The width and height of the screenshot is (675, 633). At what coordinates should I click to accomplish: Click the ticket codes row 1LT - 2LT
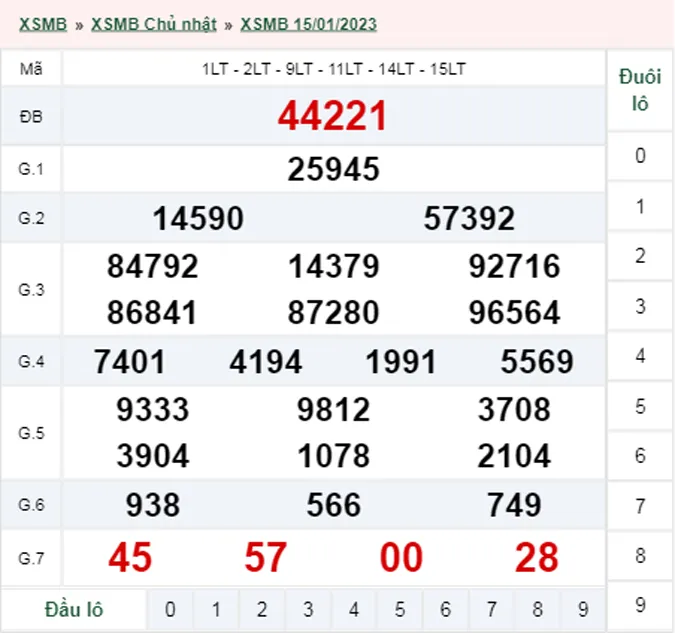333,69
